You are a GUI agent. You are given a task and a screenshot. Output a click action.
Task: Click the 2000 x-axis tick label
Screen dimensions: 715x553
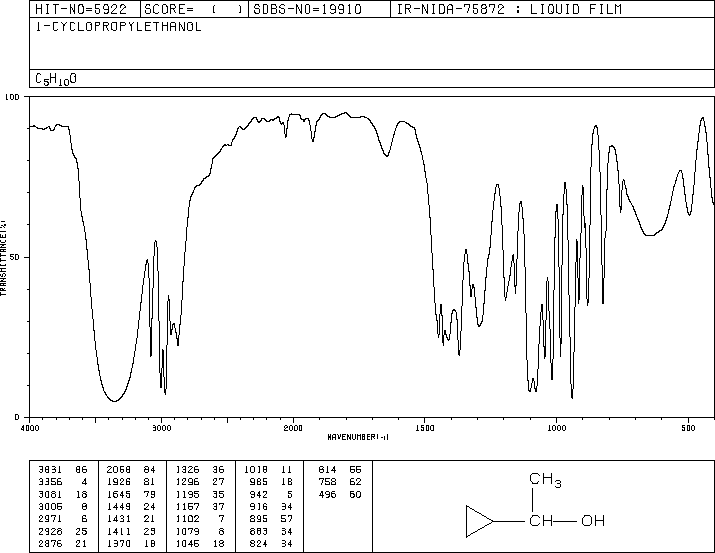coord(293,428)
